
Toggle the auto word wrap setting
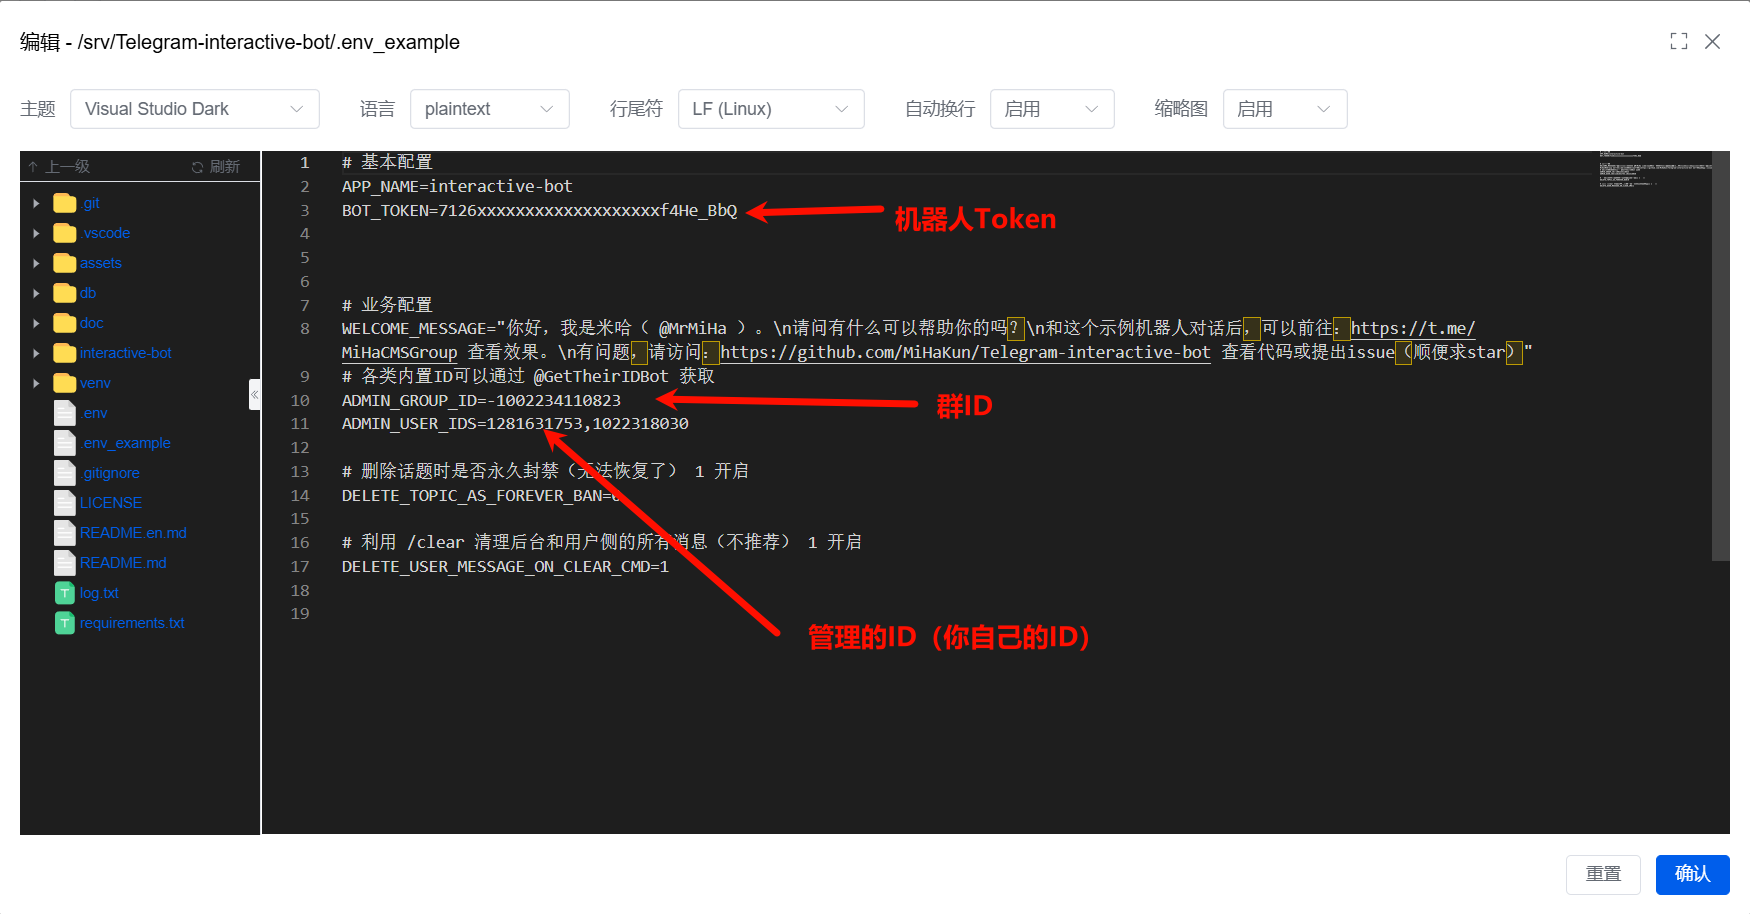[x=1051, y=109]
